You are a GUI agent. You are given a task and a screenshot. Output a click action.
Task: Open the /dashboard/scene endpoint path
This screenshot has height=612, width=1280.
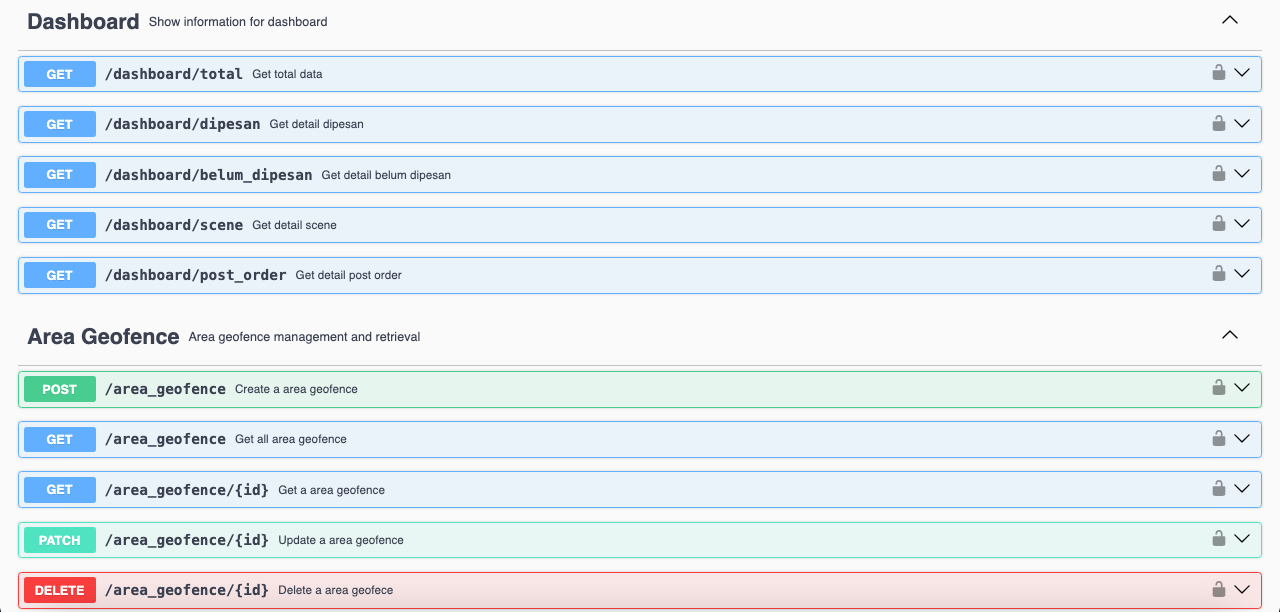tap(174, 225)
